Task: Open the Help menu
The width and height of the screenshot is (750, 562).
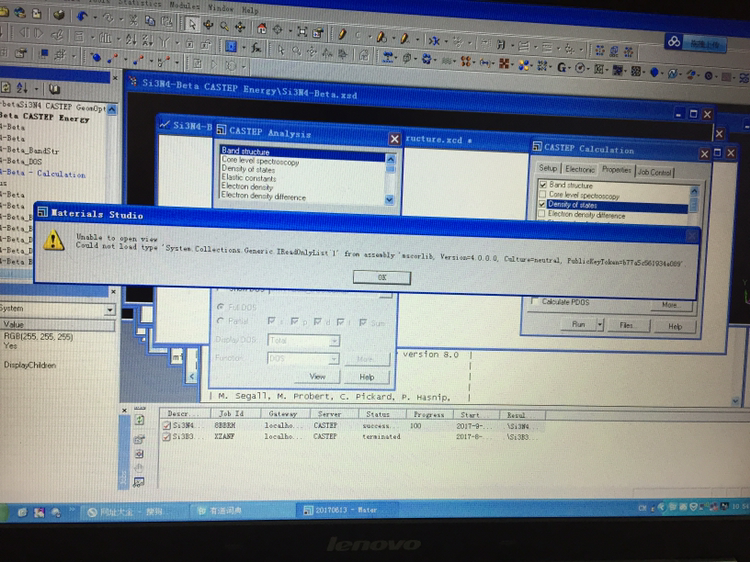Action: point(250,10)
